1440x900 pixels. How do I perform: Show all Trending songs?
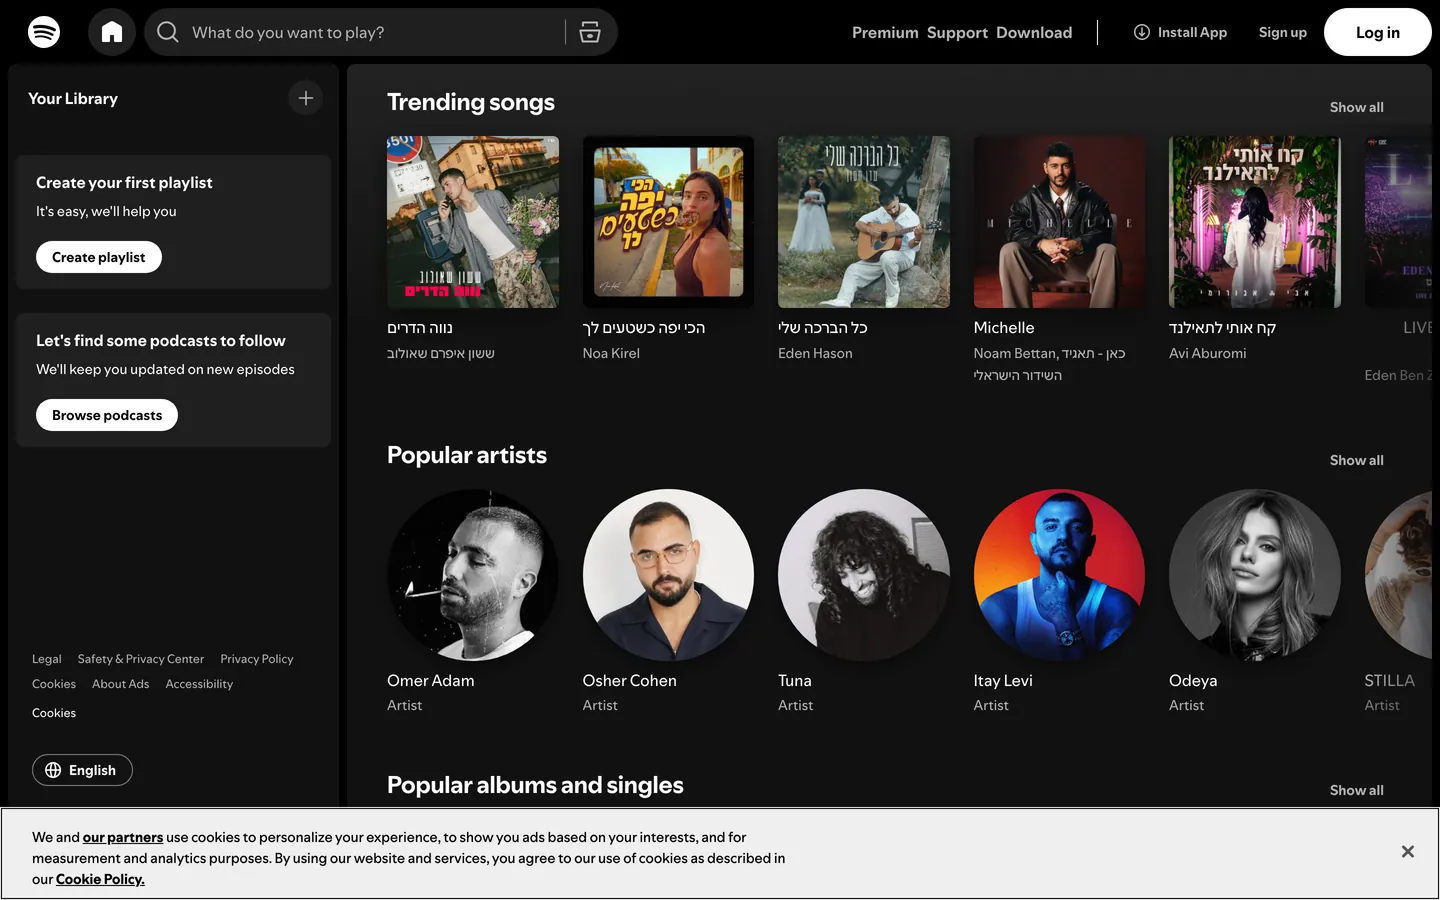[x=1357, y=107]
